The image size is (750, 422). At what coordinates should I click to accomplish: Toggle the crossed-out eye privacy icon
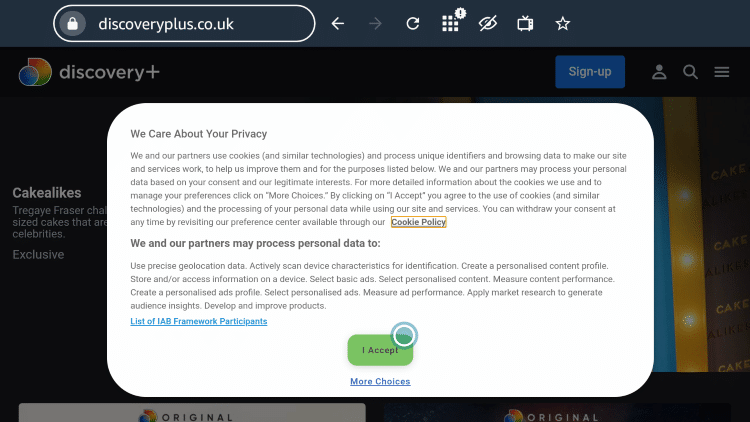coord(488,23)
